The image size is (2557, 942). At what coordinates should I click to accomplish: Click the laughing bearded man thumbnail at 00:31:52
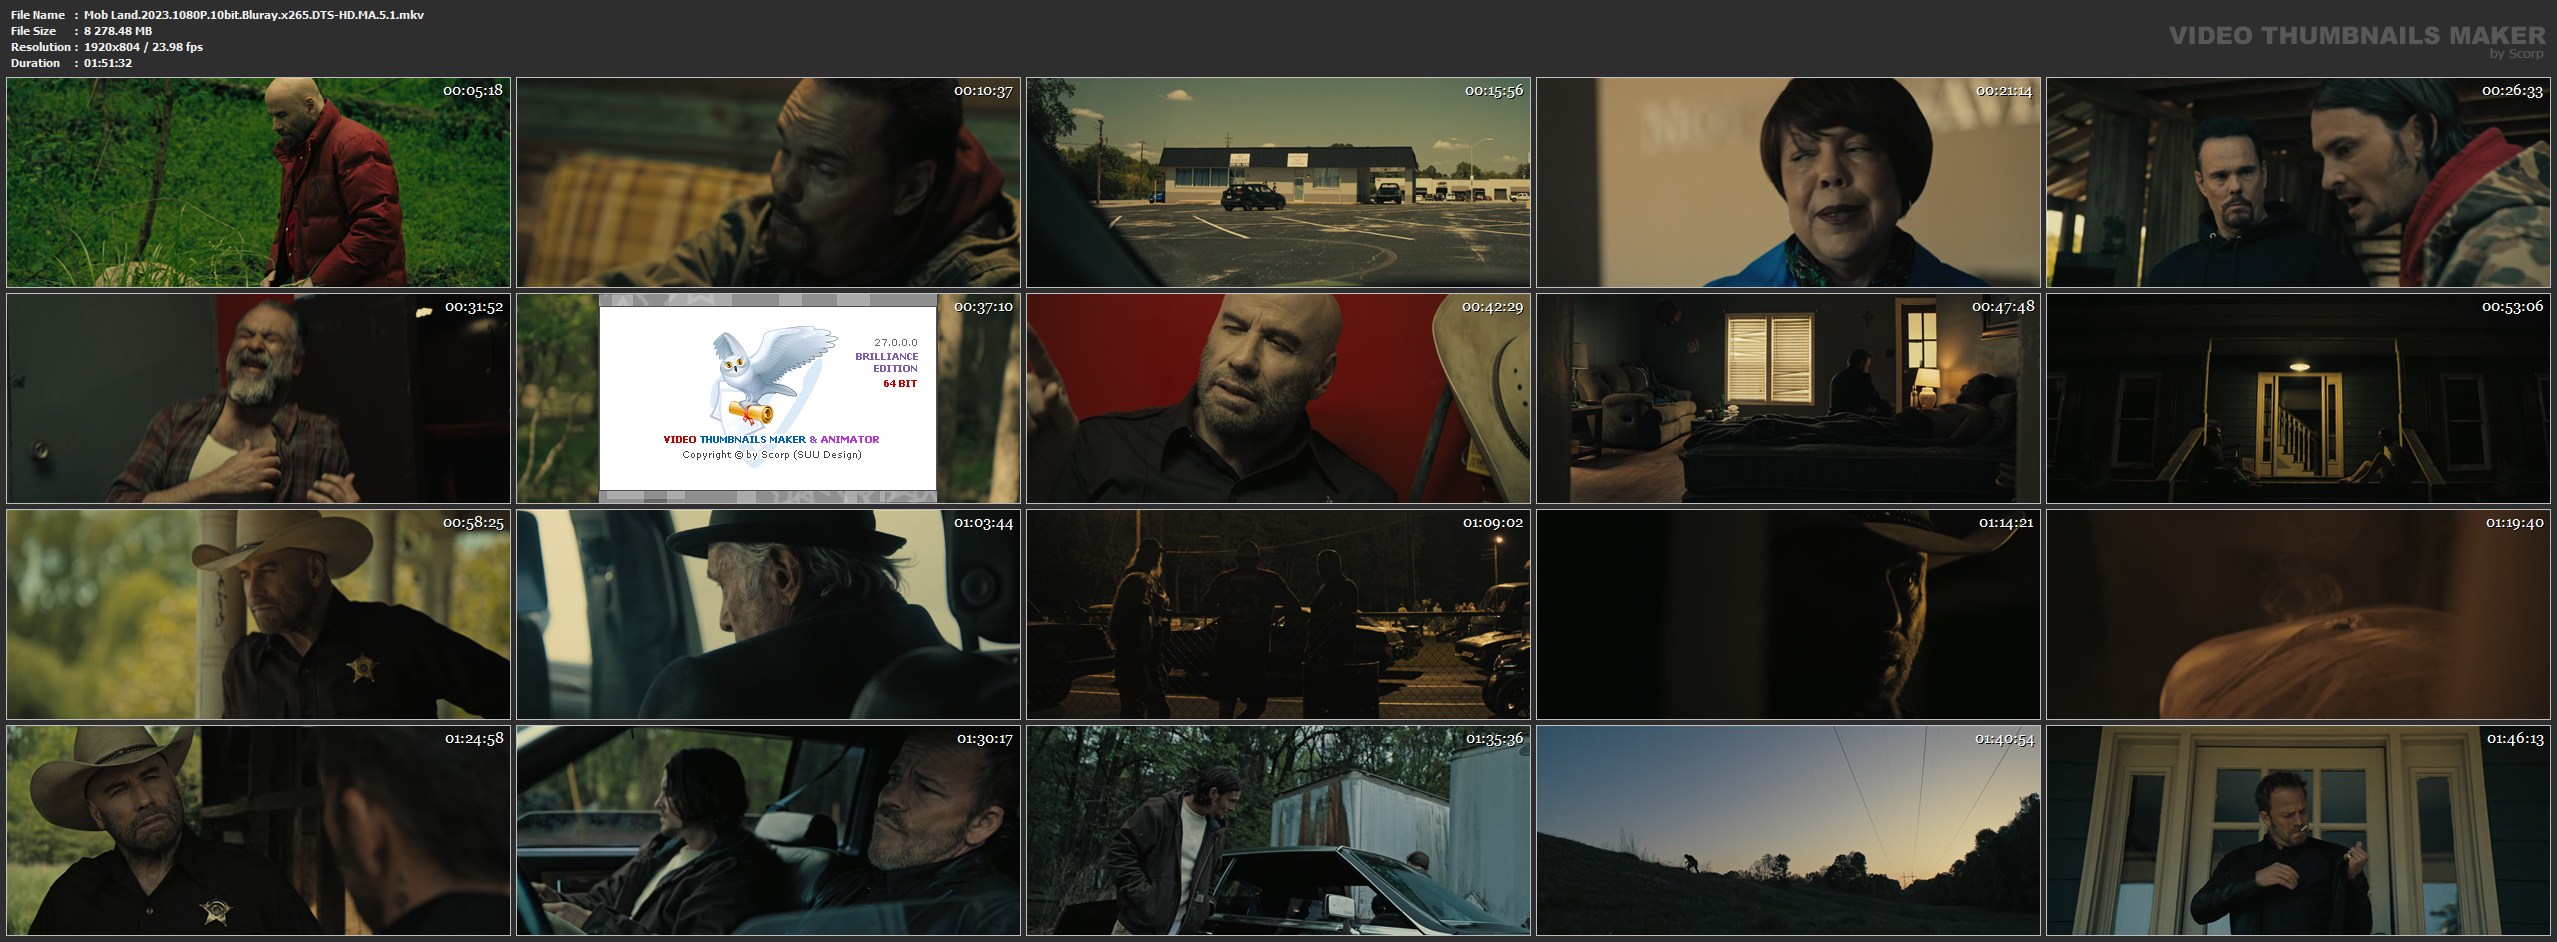(258, 398)
